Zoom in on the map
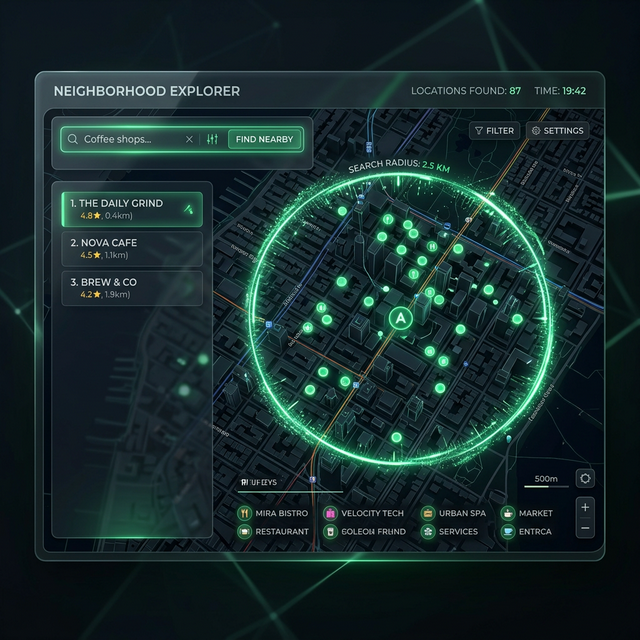Viewport: 640px width, 640px height. pos(585,507)
